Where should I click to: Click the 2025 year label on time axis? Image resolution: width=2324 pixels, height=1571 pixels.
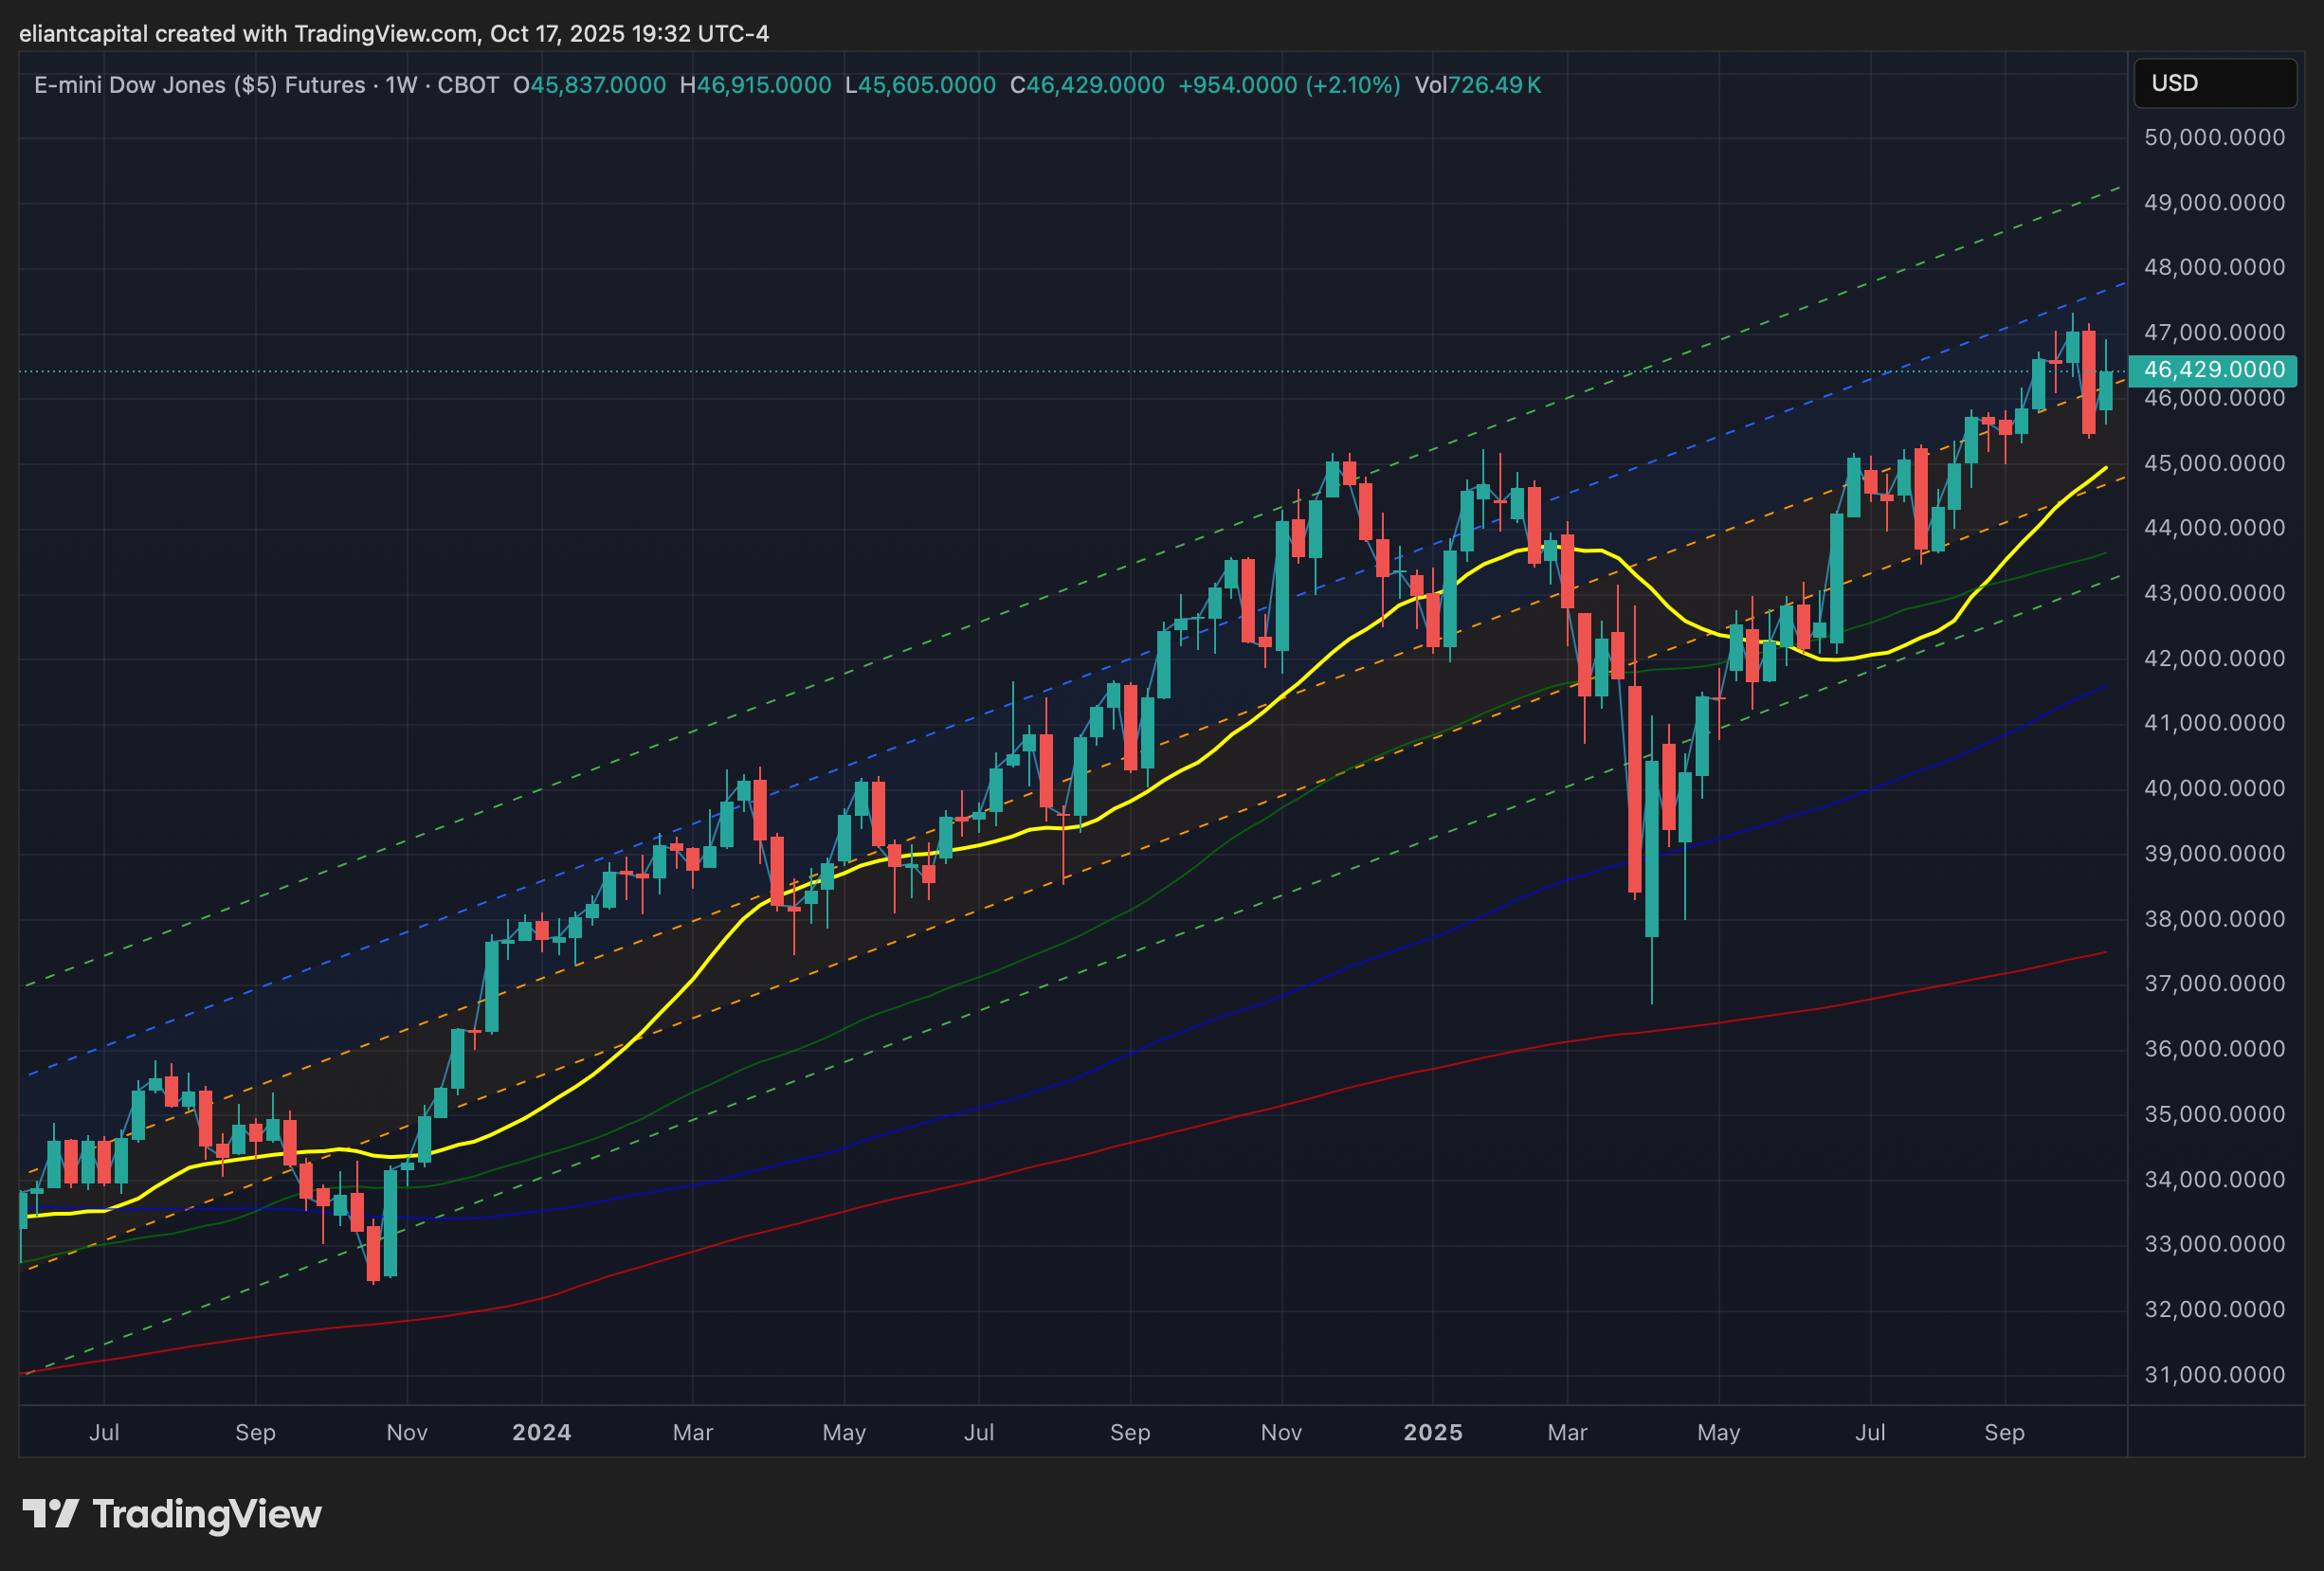click(x=1432, y=1432)
